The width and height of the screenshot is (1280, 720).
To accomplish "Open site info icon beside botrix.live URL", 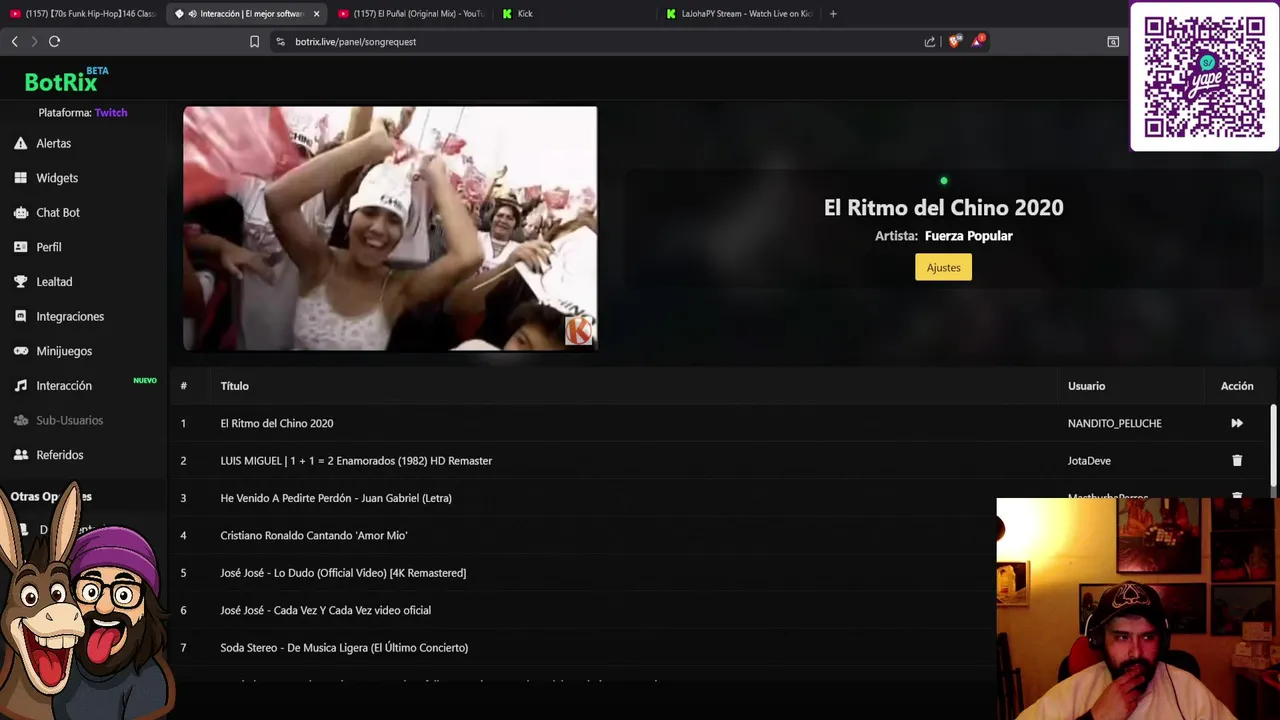I will click(x=280, y=42).
